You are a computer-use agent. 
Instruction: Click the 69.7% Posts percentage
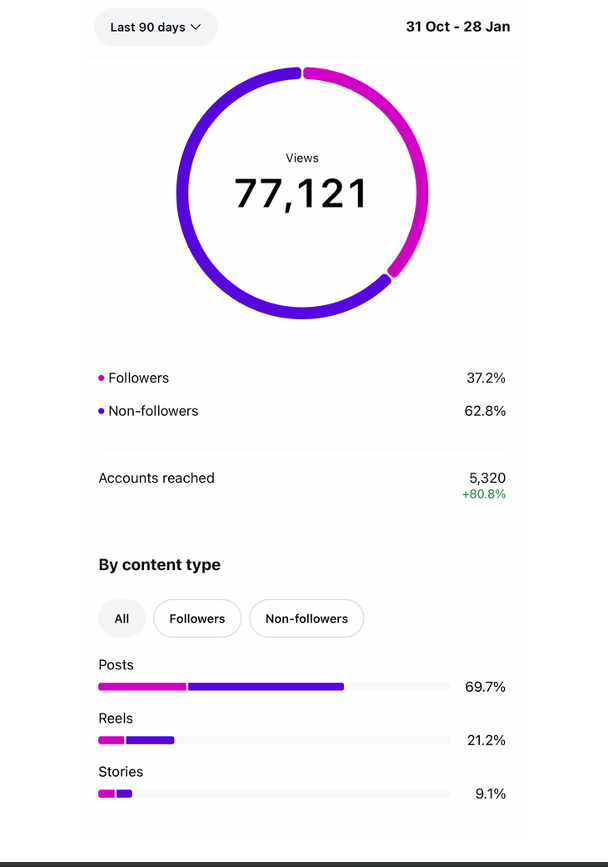[x=485, y=687]
